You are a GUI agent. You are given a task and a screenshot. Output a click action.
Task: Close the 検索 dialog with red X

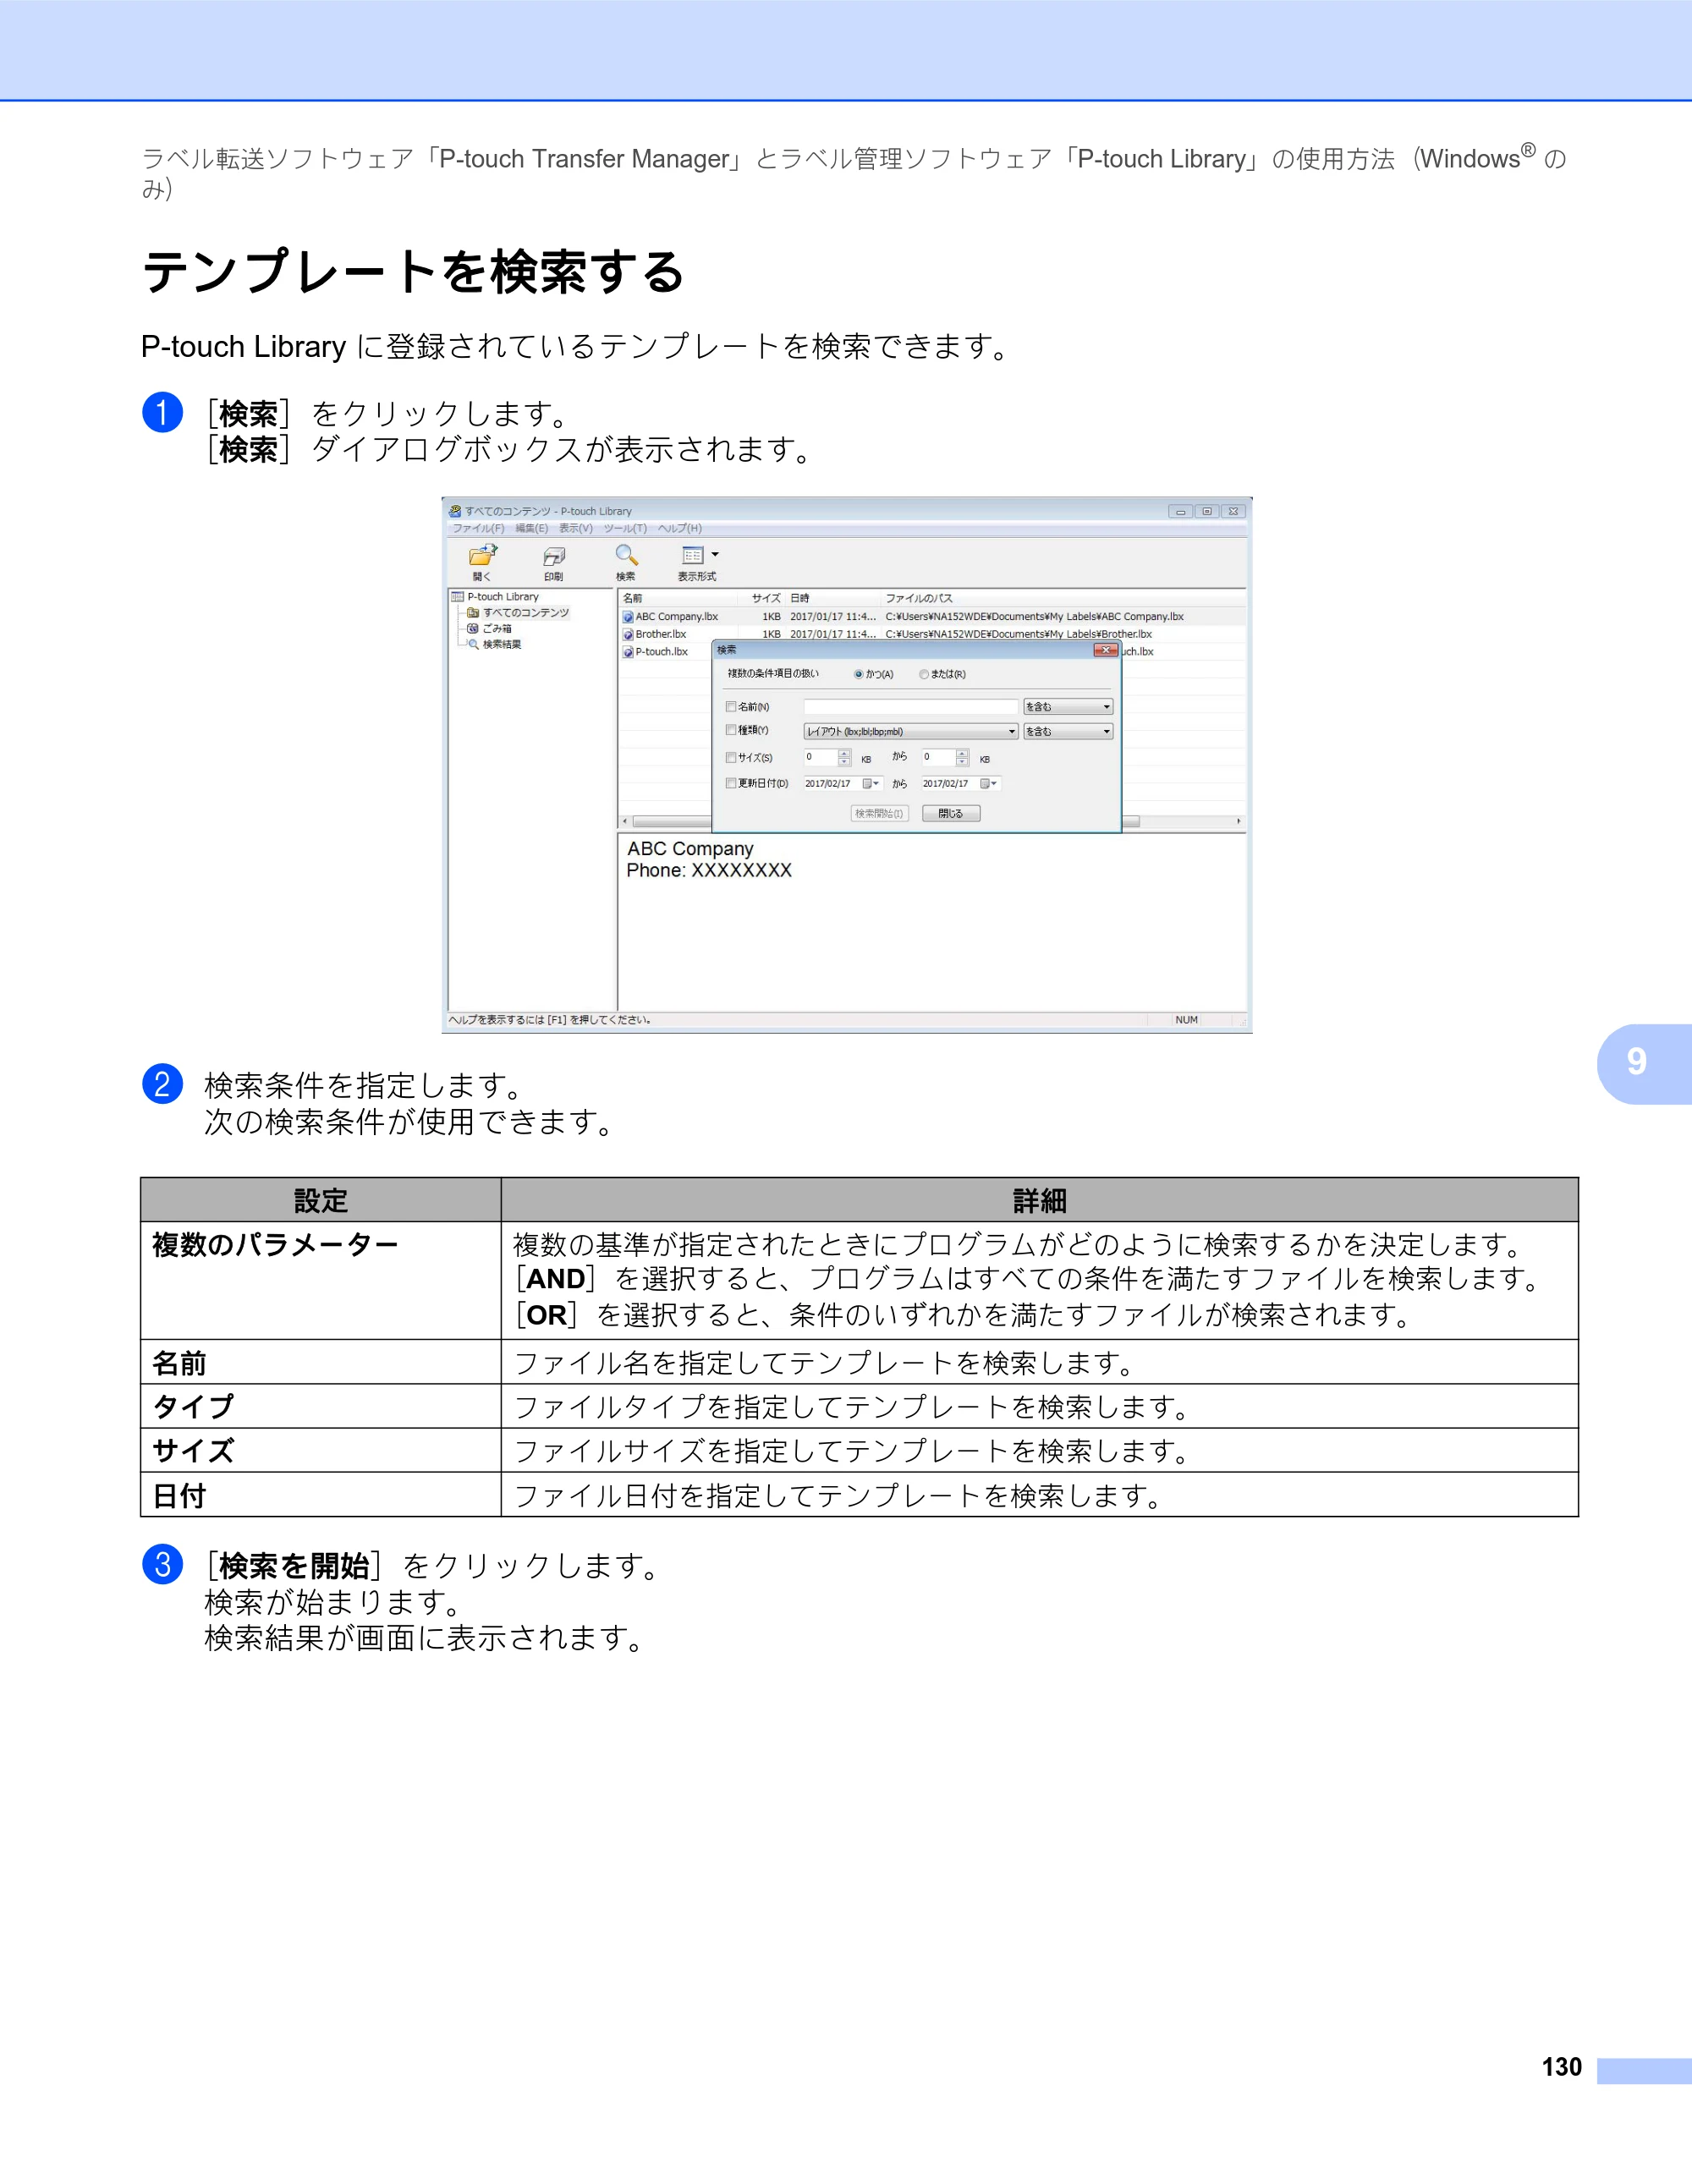[1105, 650]
